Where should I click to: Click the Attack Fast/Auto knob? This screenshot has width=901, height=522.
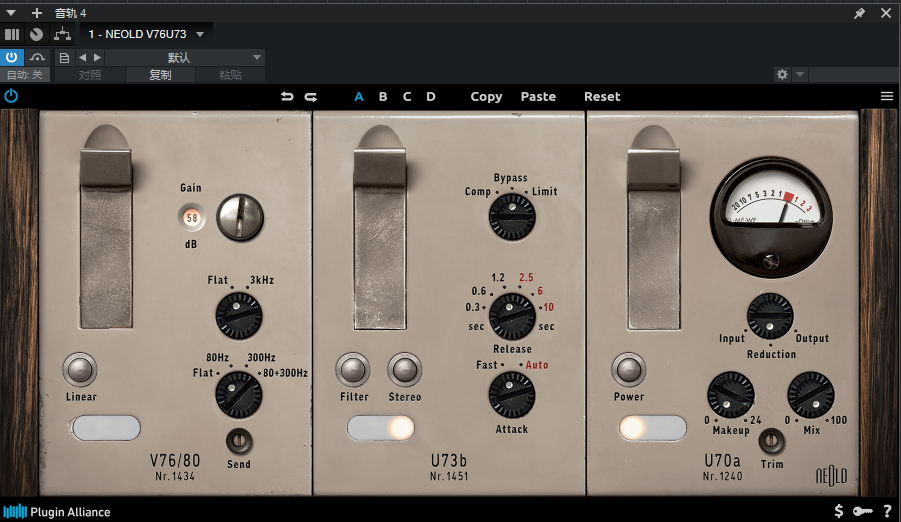(x=511, y=394)
